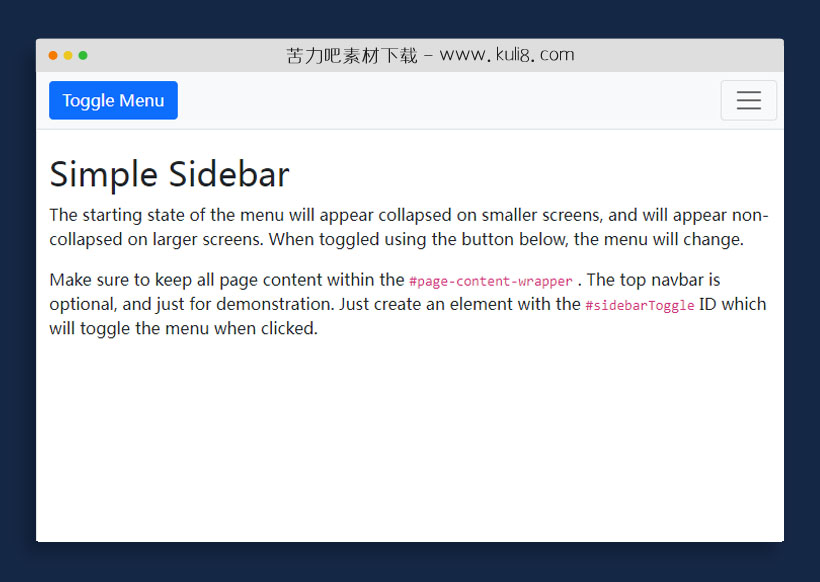Click the green window dot

coord(83,55)
